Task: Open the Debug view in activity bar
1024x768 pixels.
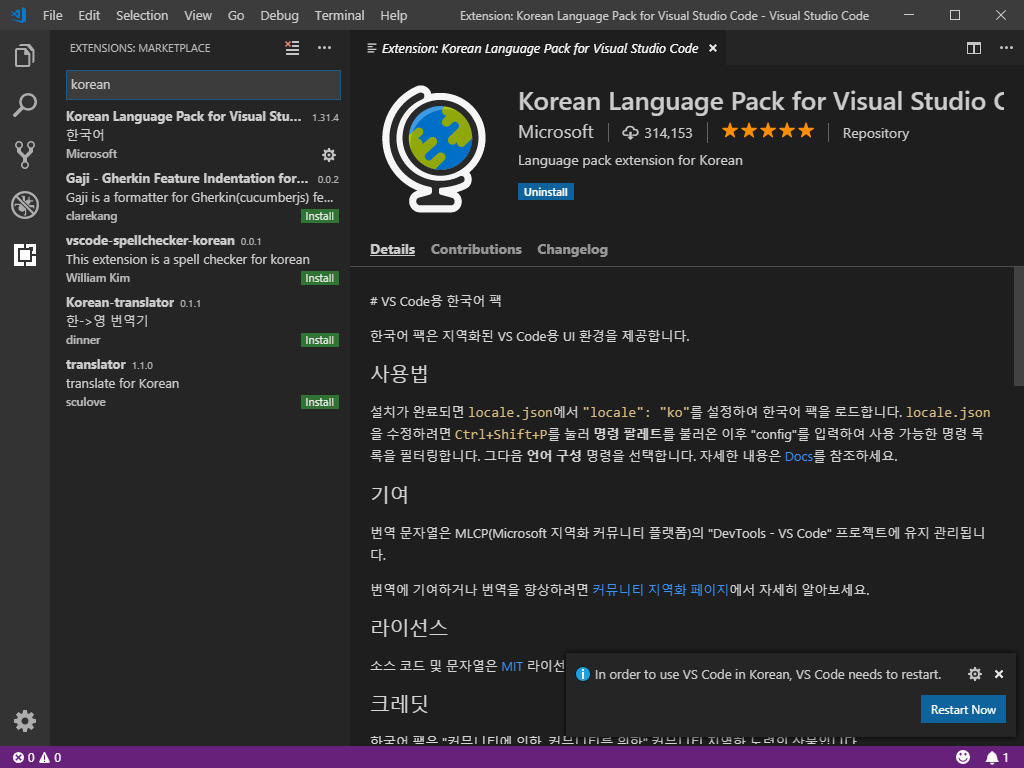Action: [25, 204]
